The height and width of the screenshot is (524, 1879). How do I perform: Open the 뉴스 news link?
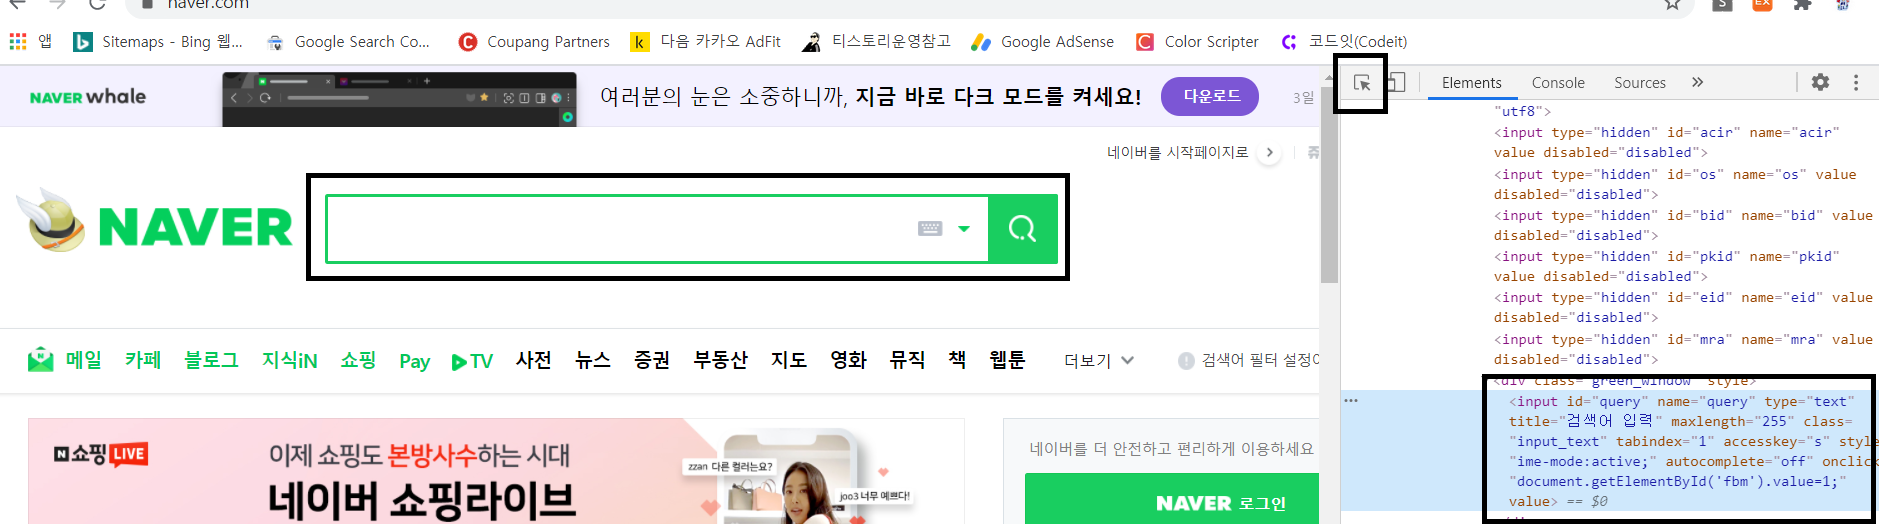click(593, 360)
